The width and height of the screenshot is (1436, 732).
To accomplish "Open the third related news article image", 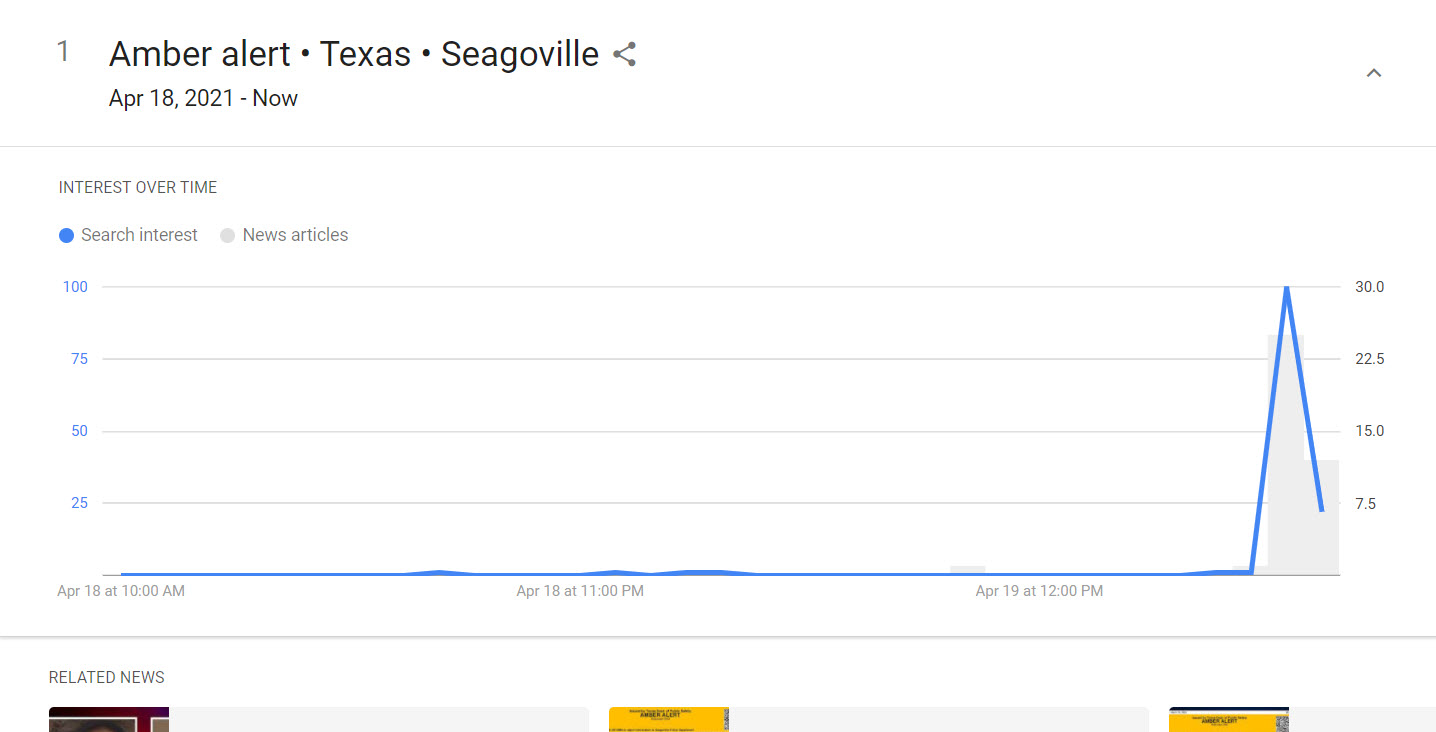I will pos(1229,719).
